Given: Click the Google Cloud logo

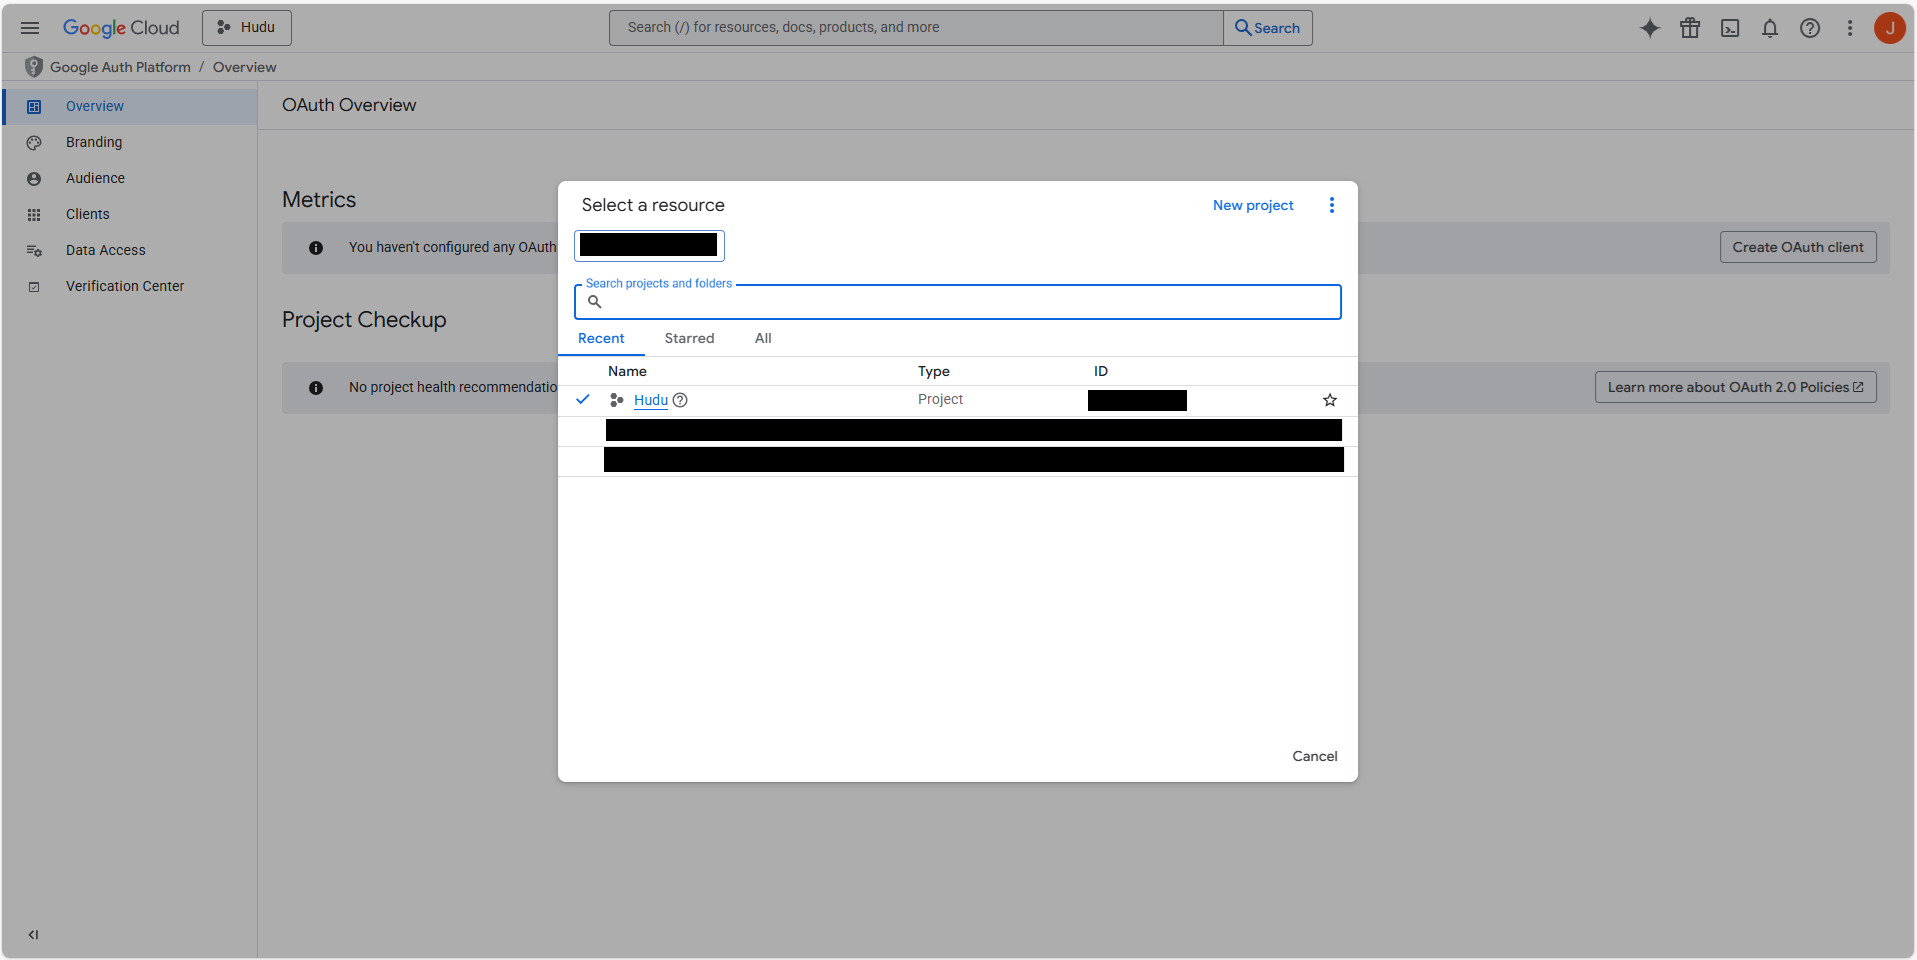Looking at the screenshot, I should click(121, 28).
